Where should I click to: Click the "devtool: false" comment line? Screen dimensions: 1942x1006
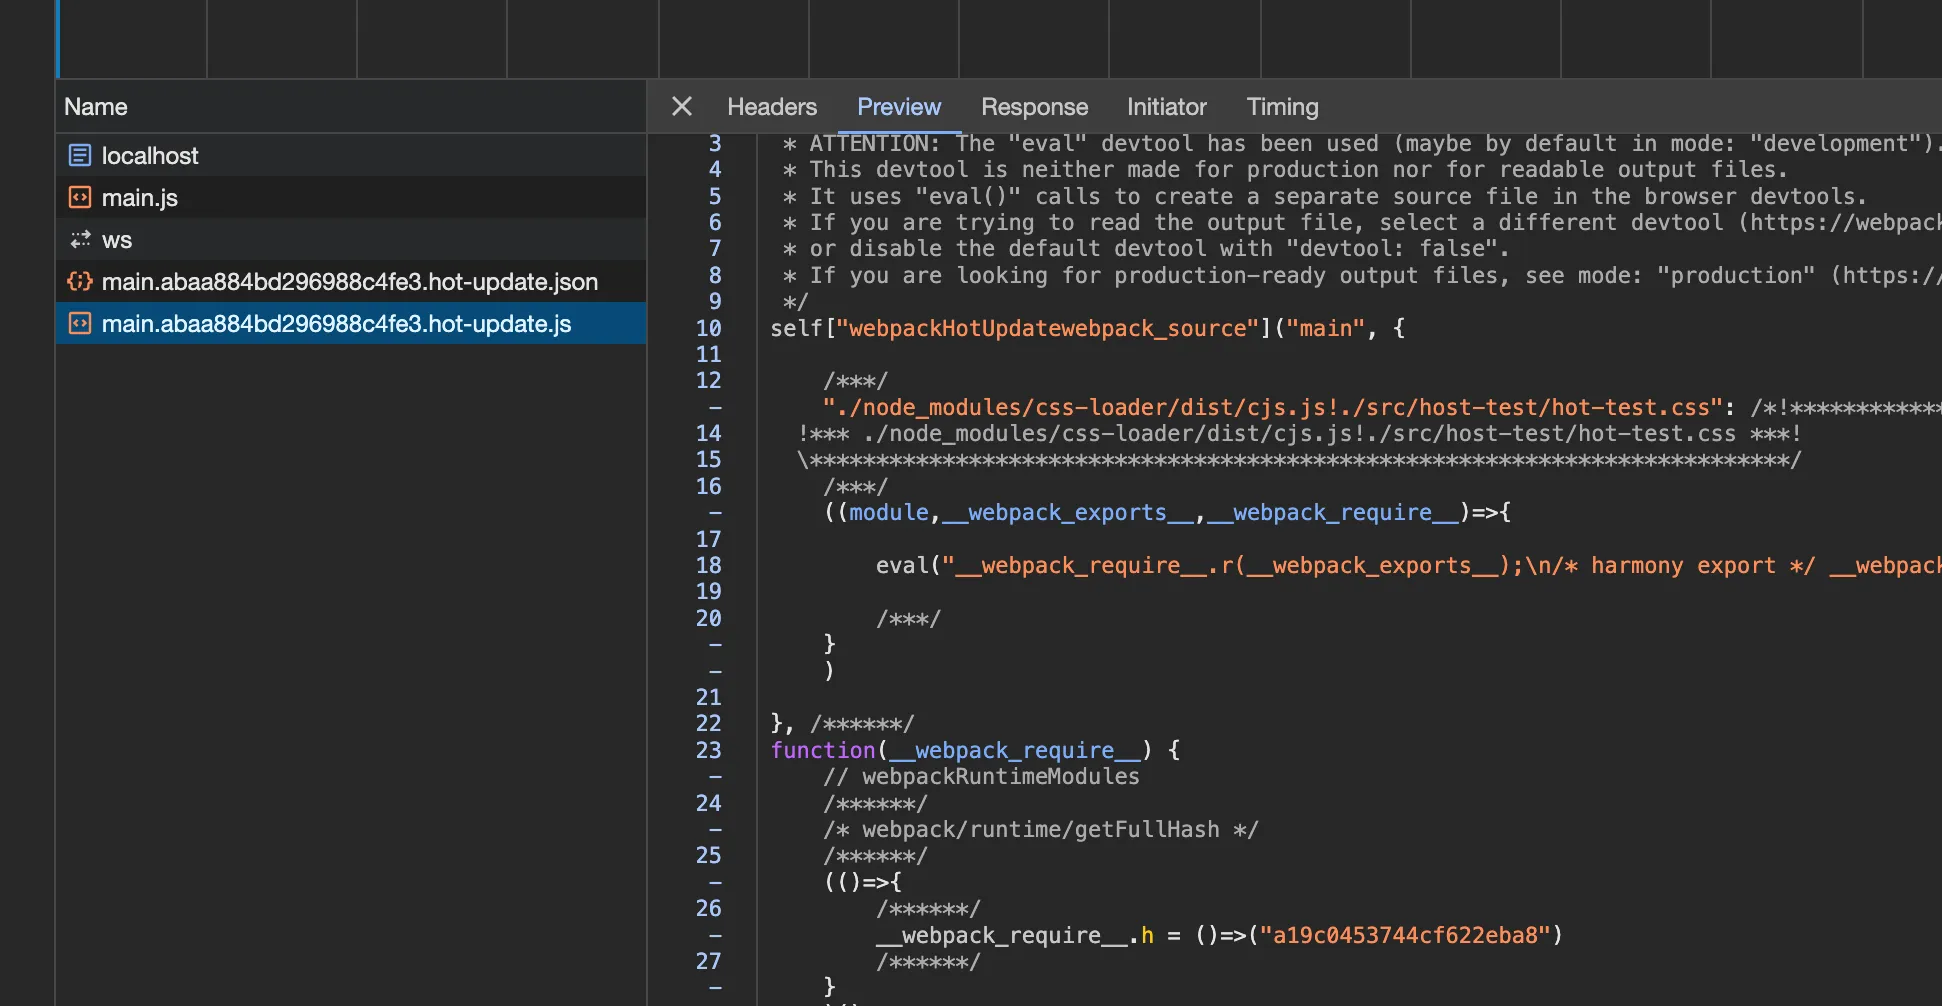[1146, 248]
